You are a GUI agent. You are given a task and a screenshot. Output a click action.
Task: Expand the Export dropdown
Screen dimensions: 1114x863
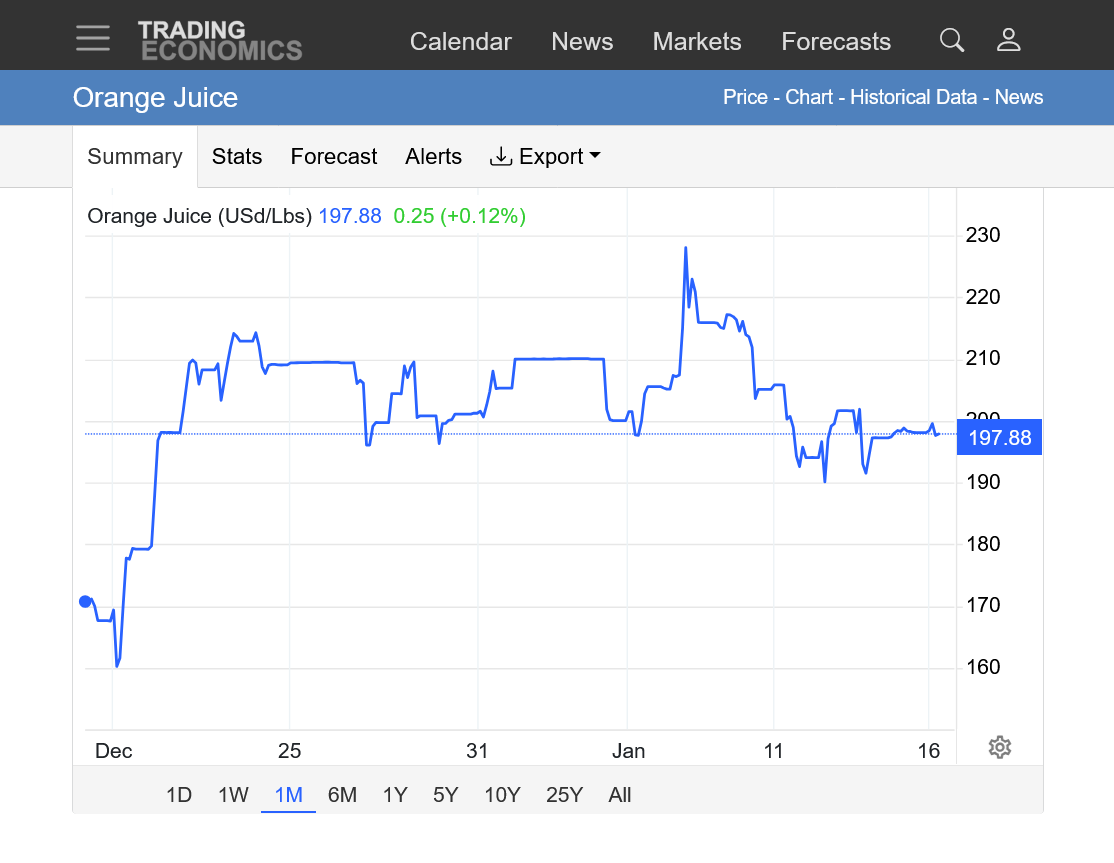545,157
